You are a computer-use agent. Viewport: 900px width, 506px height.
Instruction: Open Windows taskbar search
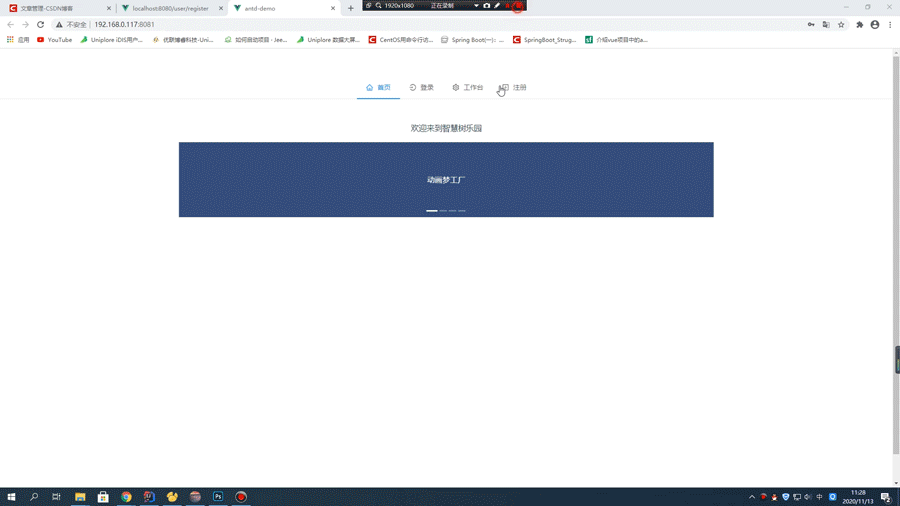pos(34,497)
